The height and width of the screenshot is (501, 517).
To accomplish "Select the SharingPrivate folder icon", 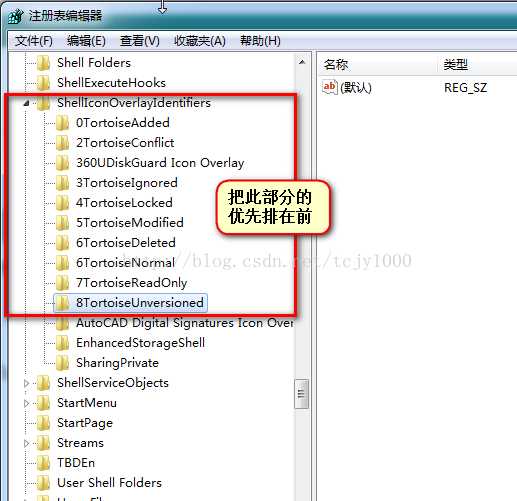I will point(62,363).
